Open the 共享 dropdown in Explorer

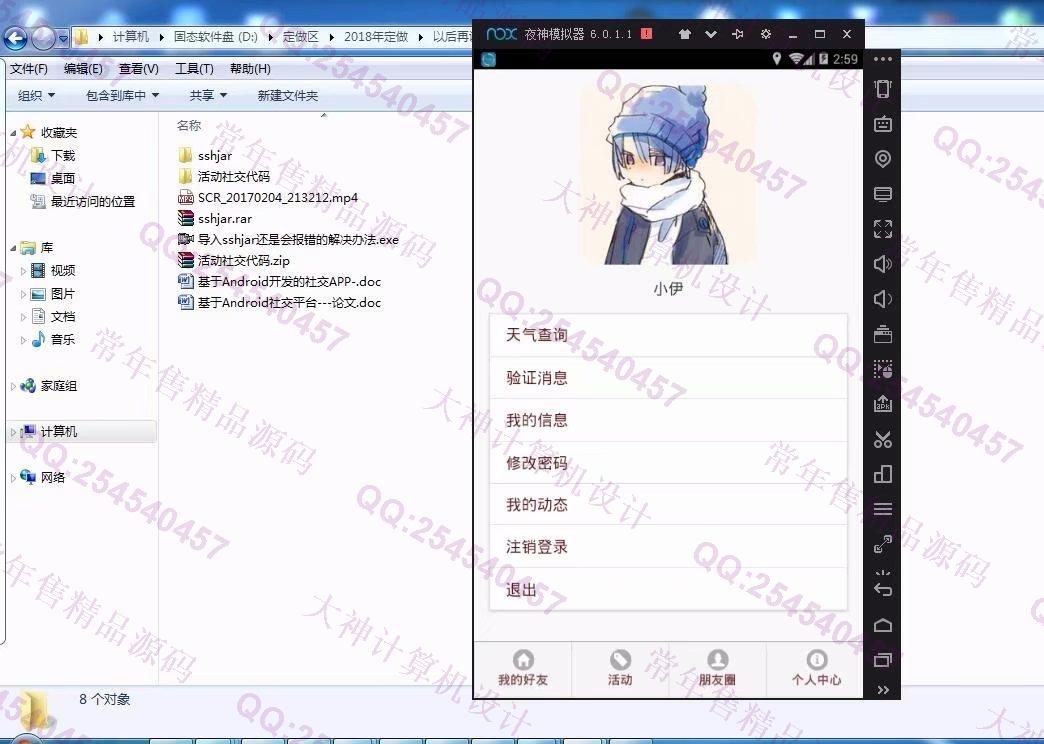(208, 95)
